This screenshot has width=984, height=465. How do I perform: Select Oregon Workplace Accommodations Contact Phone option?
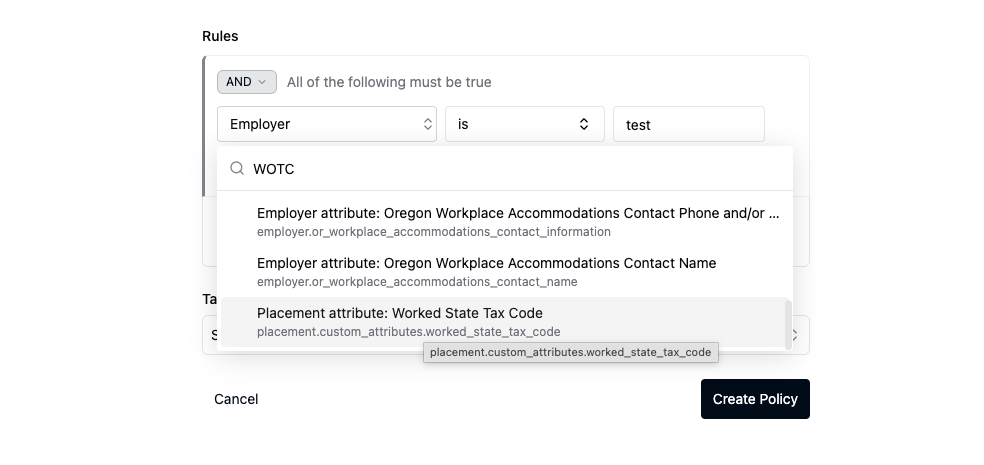505,222
